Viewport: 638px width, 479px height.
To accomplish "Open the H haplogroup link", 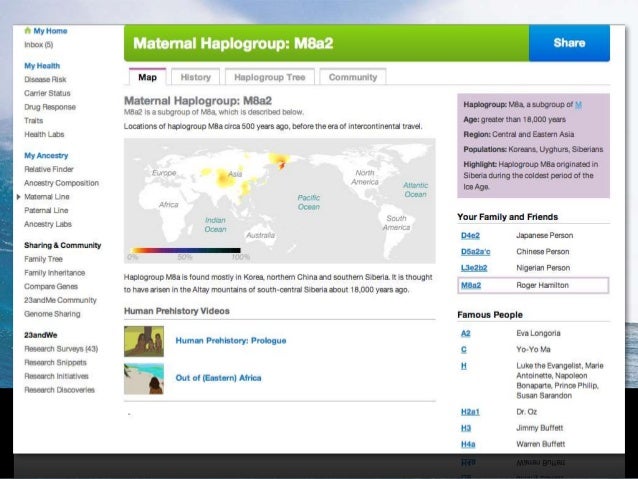I will coord(464,366).
